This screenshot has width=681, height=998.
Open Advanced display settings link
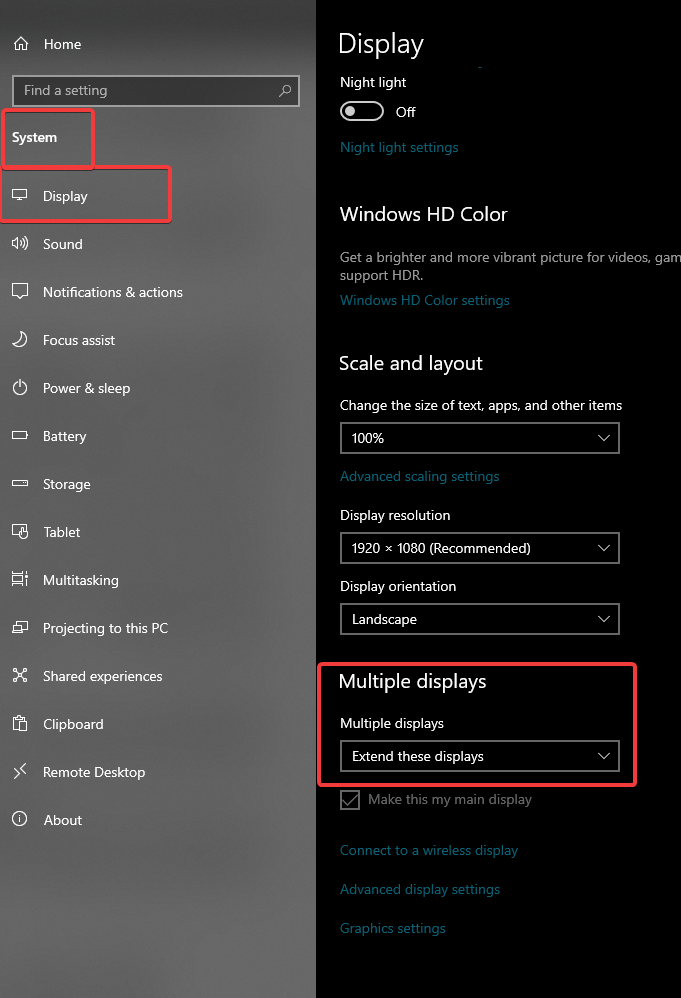420,889
